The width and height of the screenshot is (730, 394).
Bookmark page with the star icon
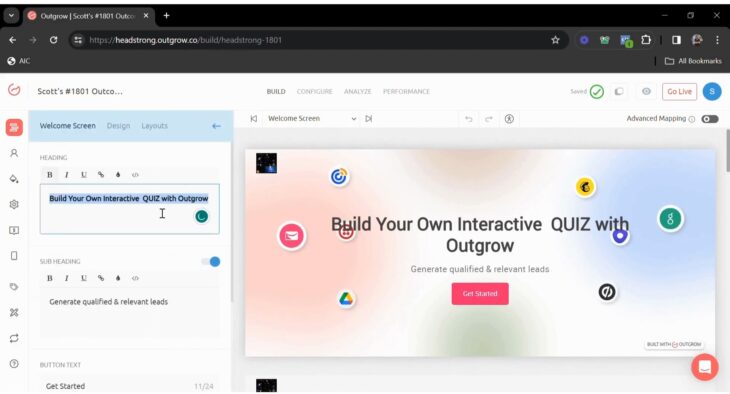coord(555,40)
